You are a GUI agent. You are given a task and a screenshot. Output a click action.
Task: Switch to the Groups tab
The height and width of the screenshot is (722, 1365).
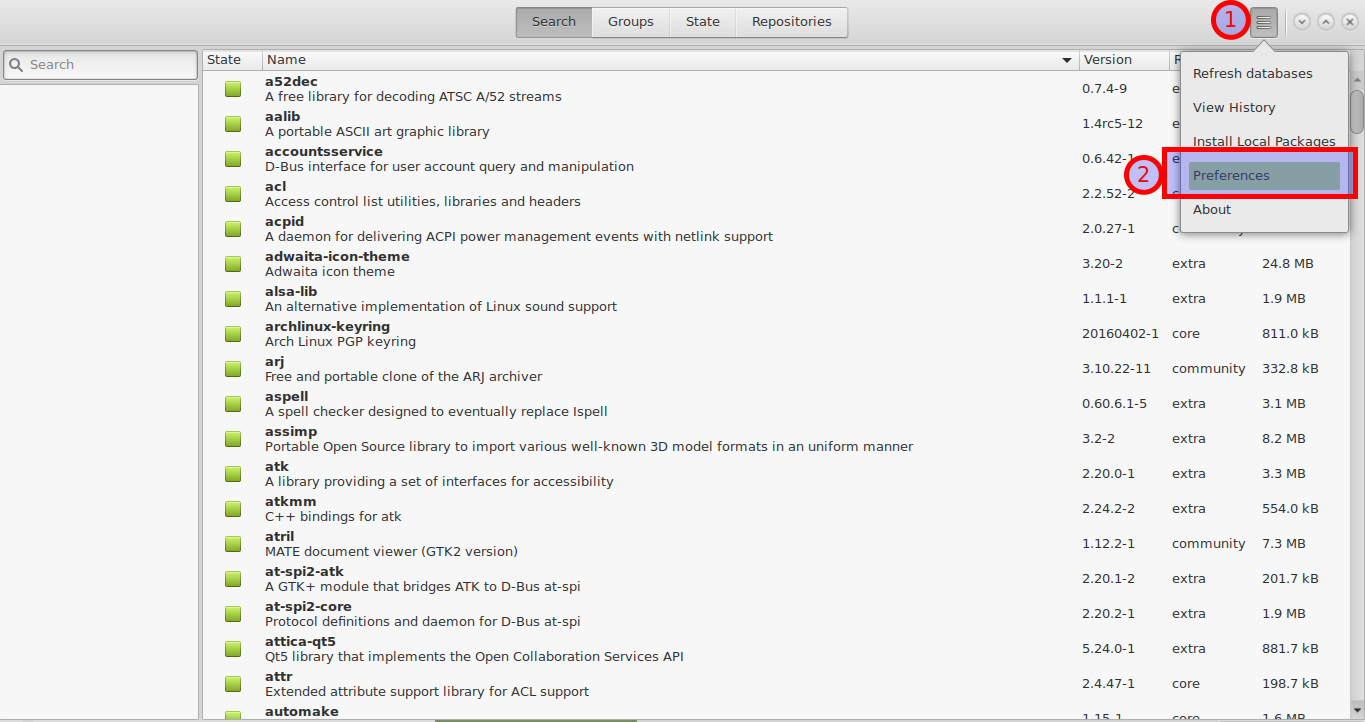click(x=630, y=22)
